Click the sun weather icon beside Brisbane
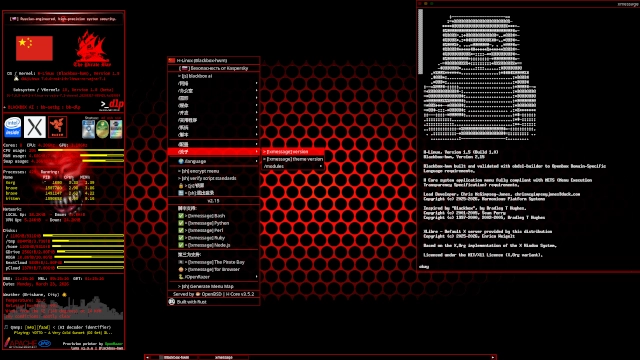The width and height of the screenshot is (640, 360). click(64, 294)
